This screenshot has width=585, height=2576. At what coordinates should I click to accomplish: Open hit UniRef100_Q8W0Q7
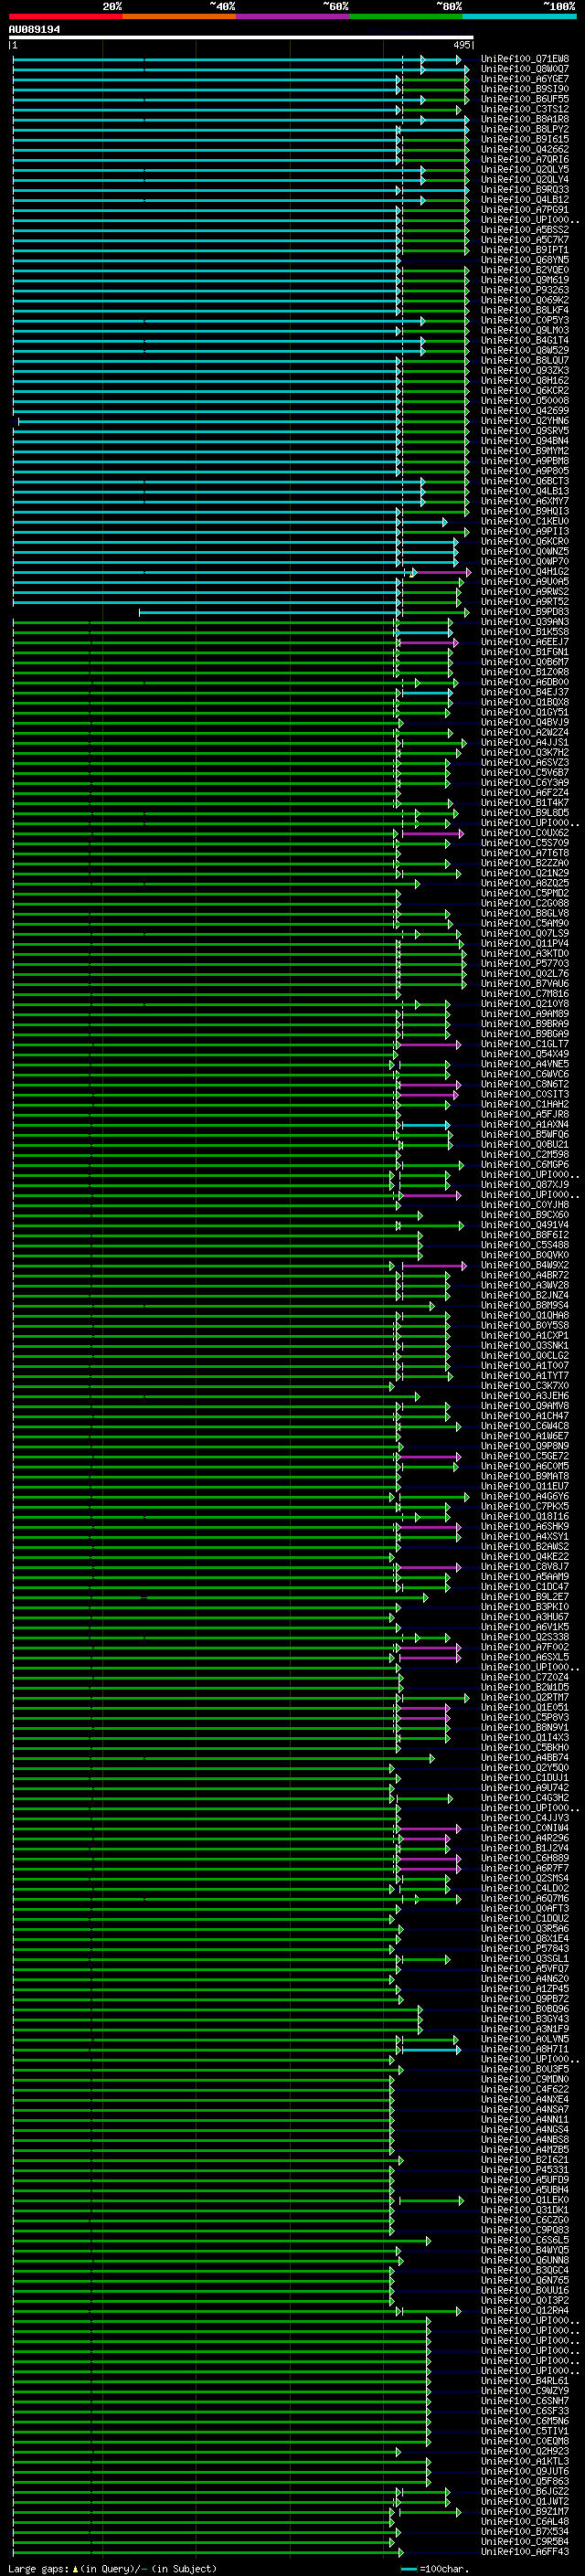point(524,69)
